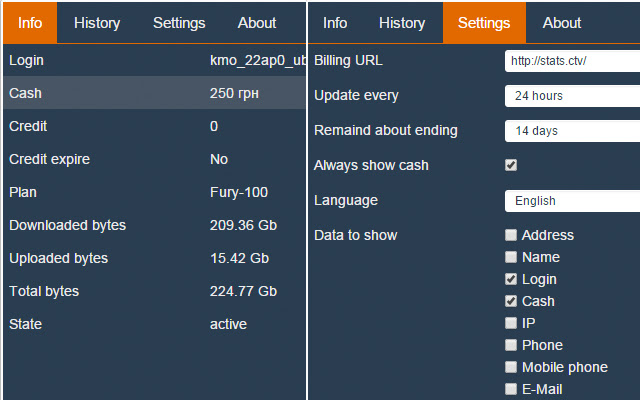Open About tab in left panel
Screen dimensions: 640x400
click(257, 23)
